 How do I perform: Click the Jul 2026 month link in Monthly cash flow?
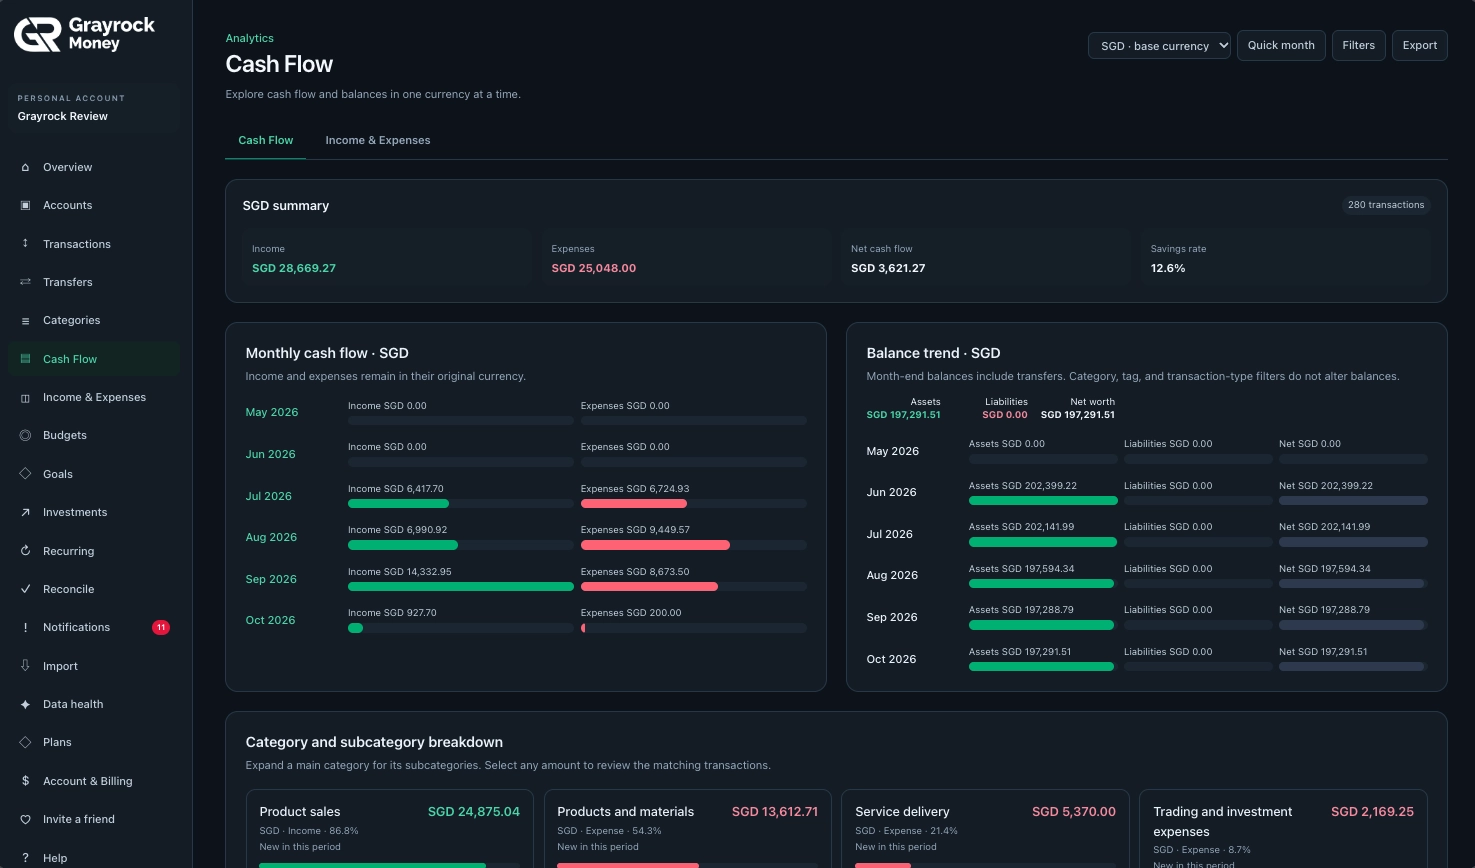(269, 496)
